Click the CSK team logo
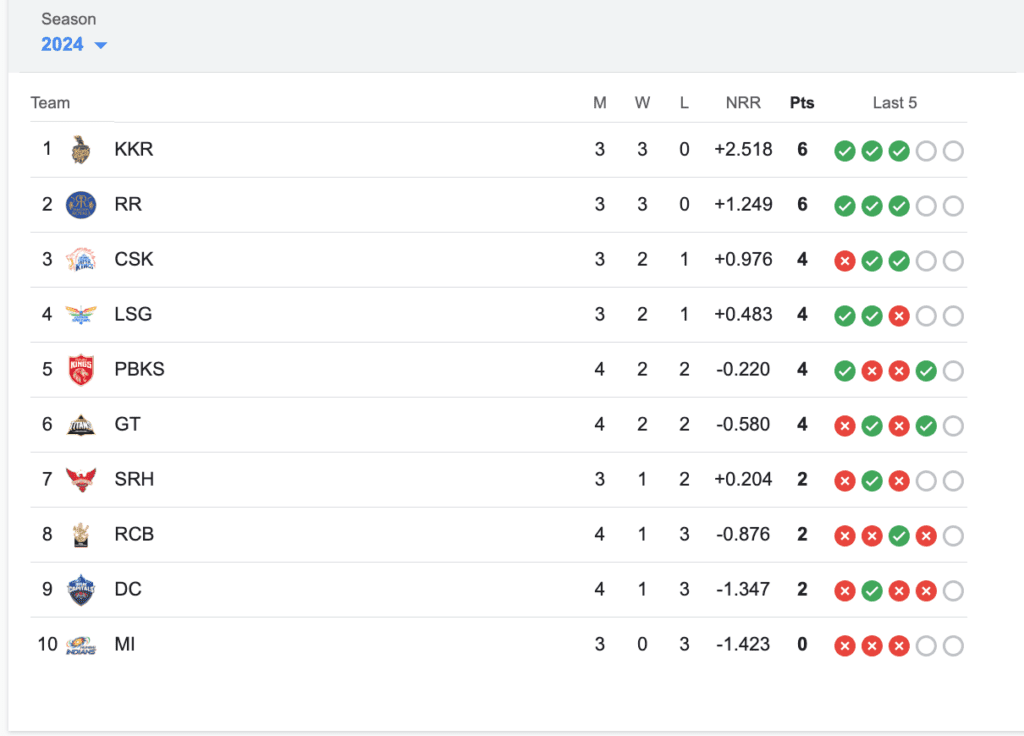Image resolution: width=1024 pixels, height=736 pixels. tap(79, 259)
